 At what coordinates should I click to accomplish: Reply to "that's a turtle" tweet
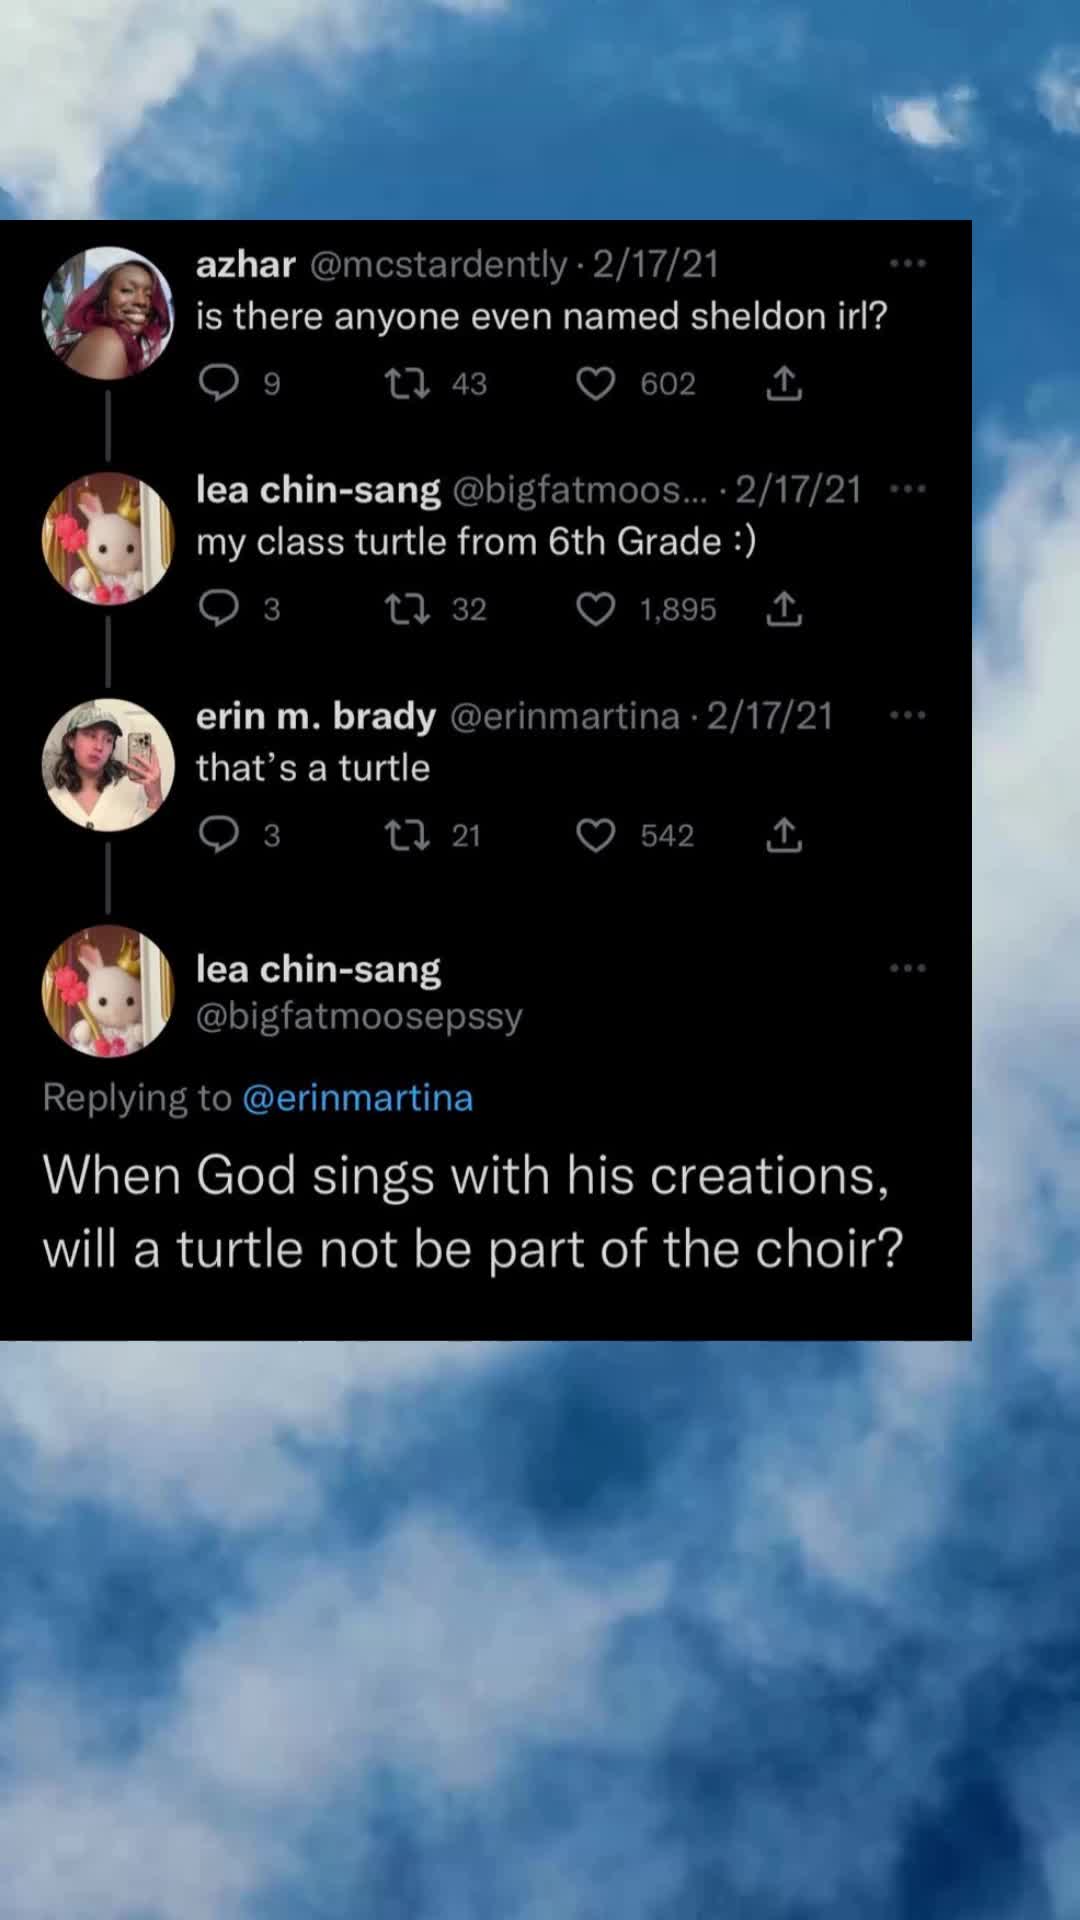coord(219,835)
